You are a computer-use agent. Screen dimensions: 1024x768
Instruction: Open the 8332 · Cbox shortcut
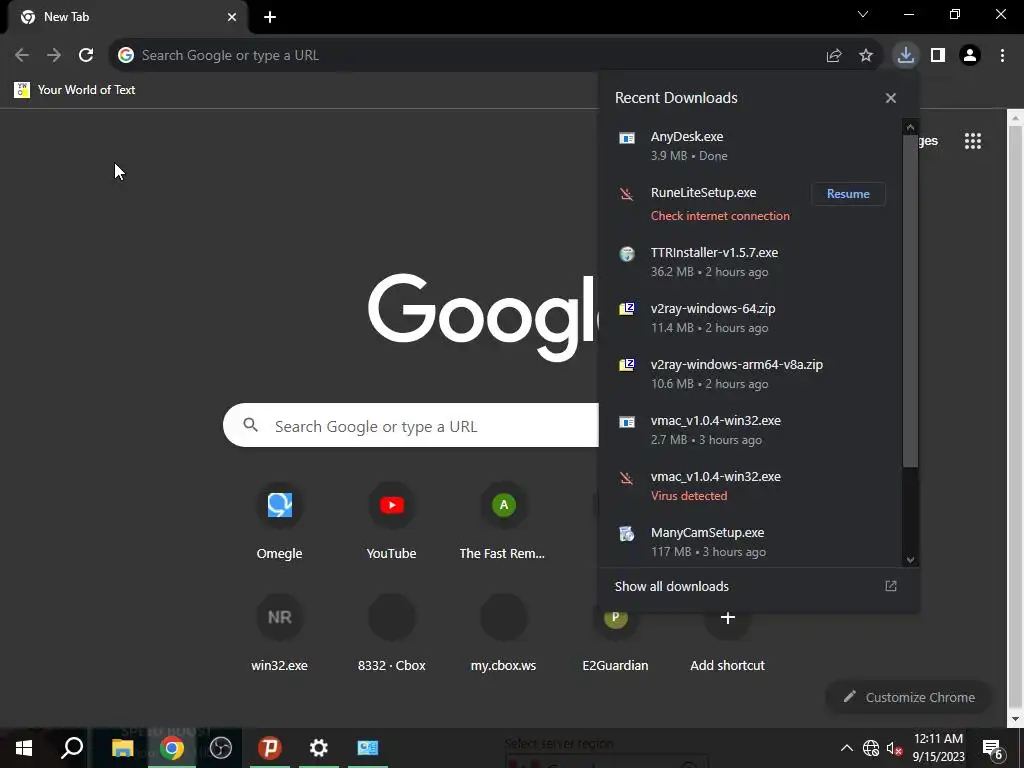(x=391, y=632)
